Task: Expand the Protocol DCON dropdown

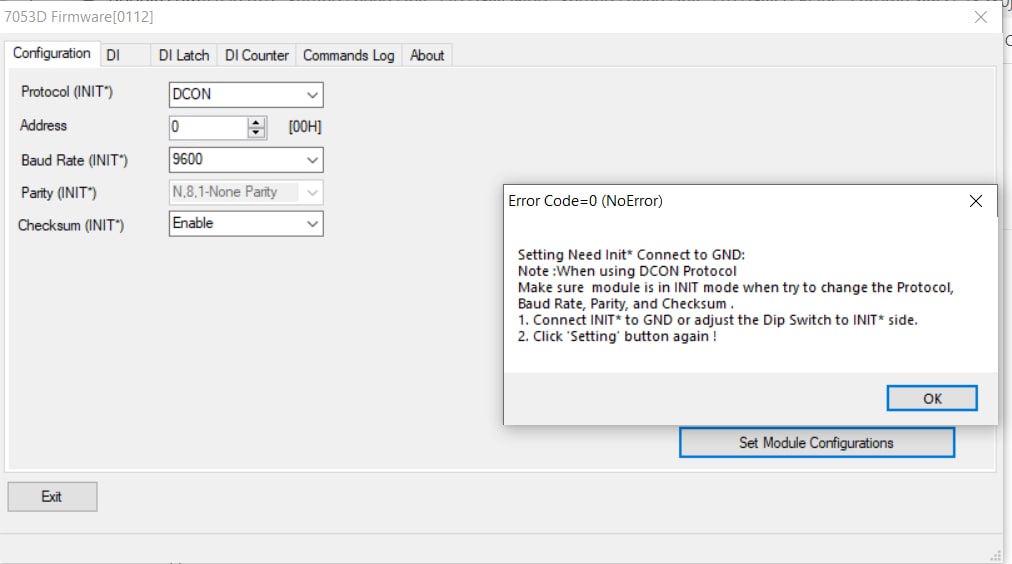Action: (x=246, y=95)
